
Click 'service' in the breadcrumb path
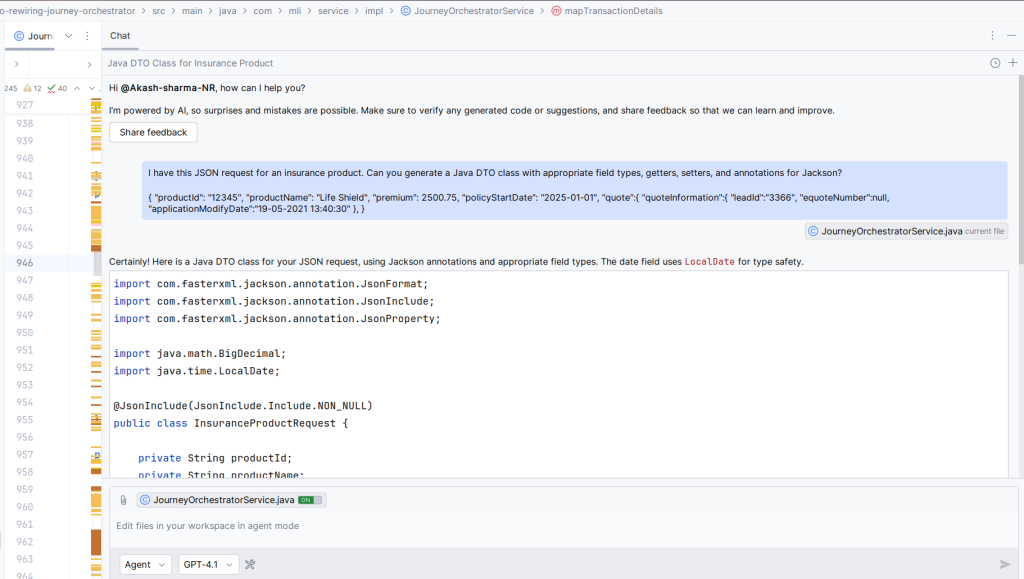[x=333, y=11]
